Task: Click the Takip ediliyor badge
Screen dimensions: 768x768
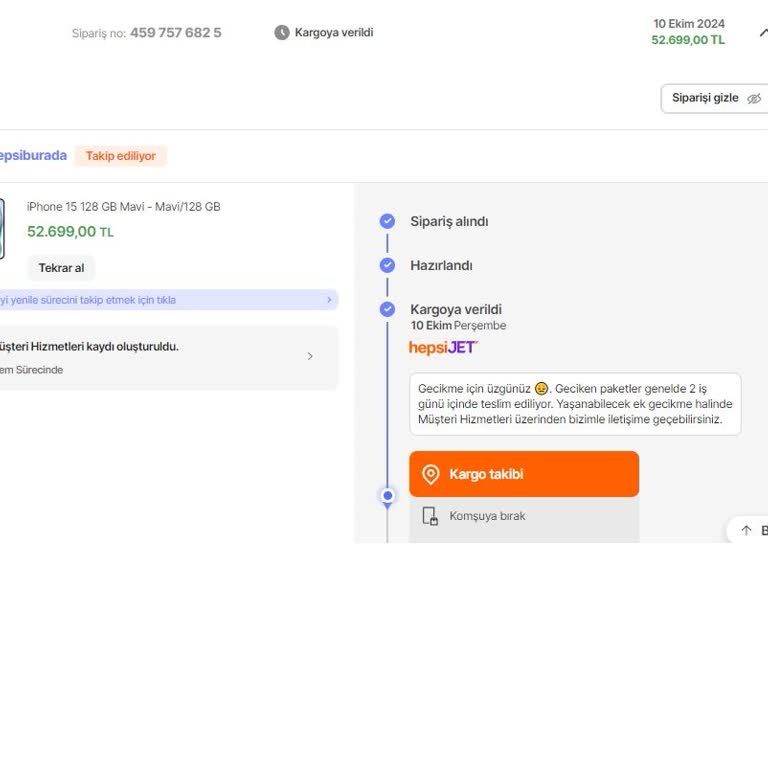Action: click(120, 156)
